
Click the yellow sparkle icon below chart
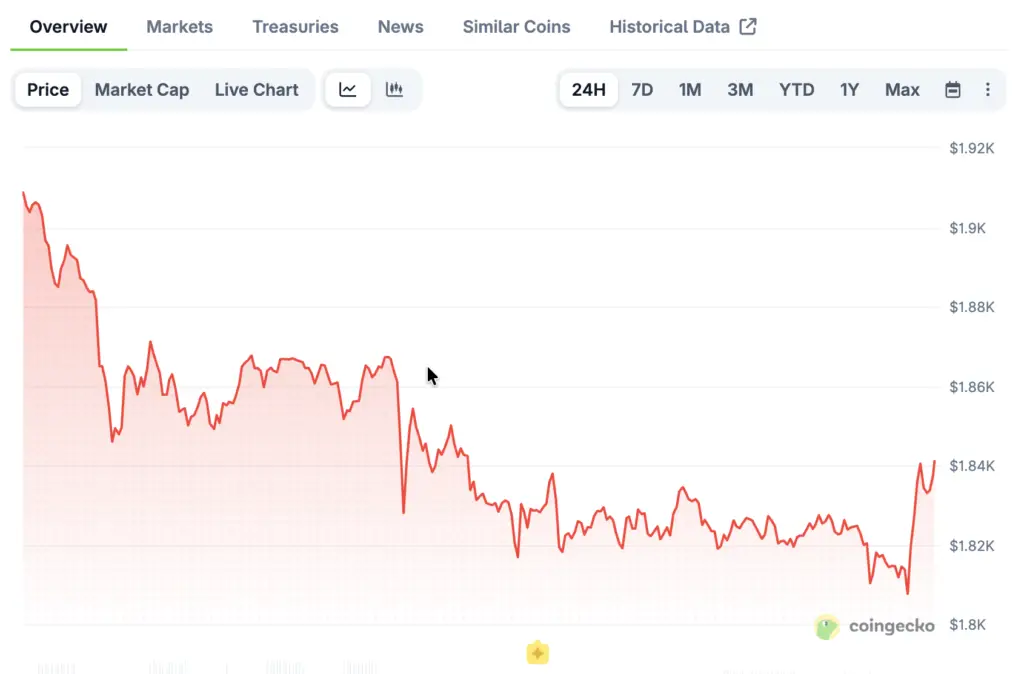(538, 653)
